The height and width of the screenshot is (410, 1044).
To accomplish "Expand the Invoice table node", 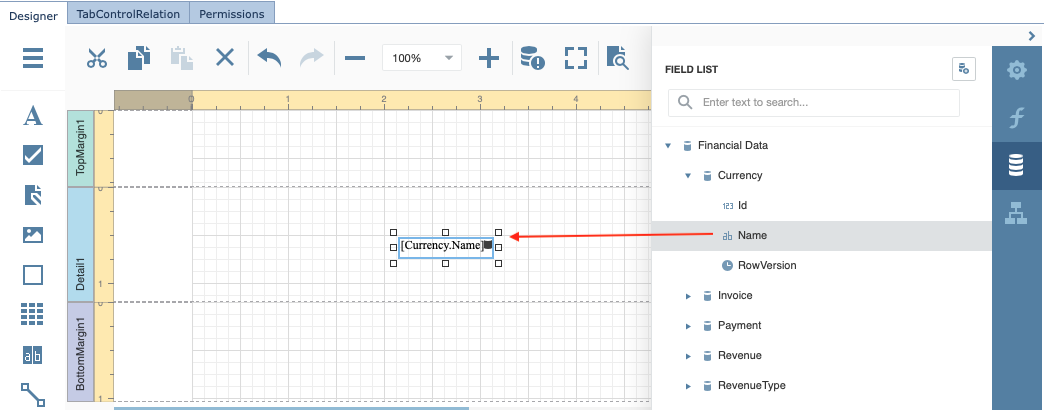I will click(688, 296).
